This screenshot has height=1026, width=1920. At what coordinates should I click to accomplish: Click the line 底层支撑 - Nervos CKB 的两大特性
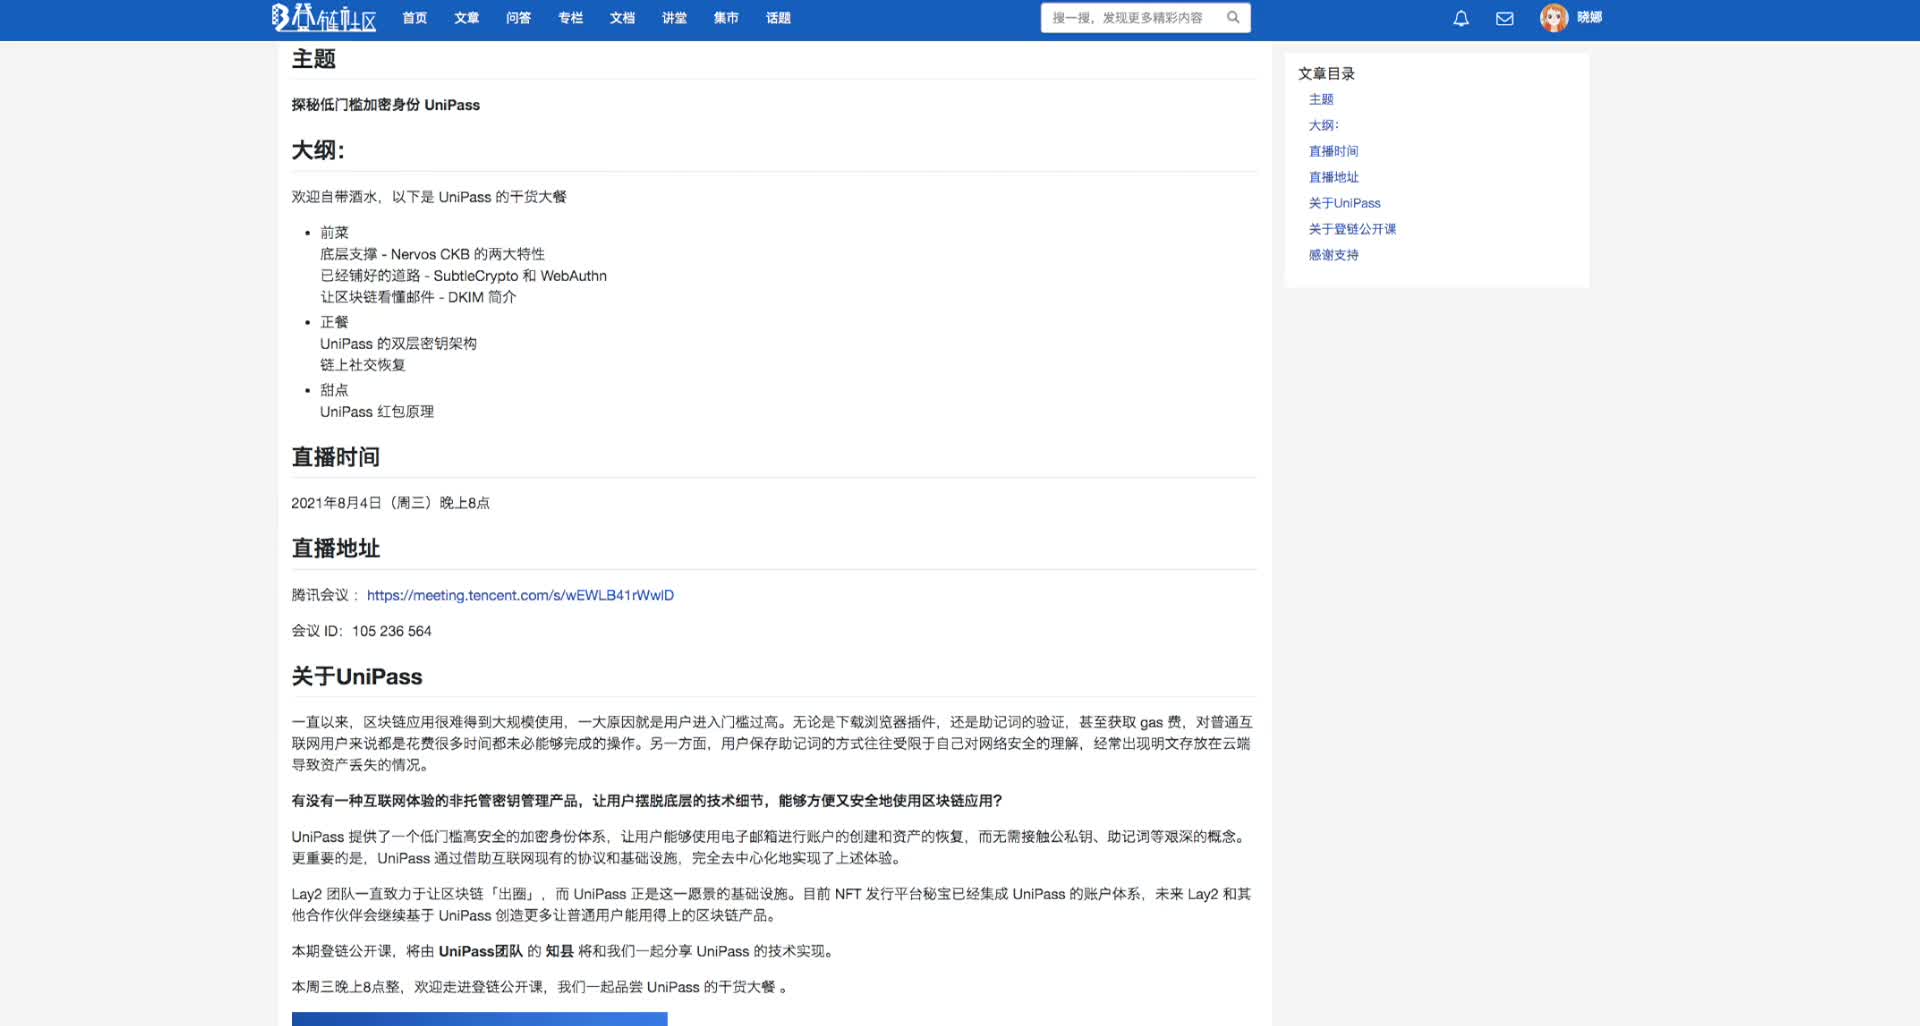point(432,254)
